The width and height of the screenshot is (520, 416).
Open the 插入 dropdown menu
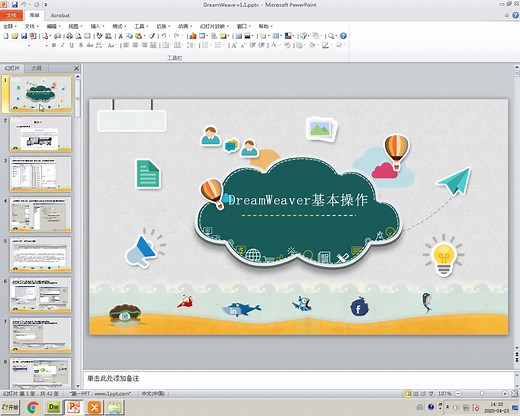point(97,26)
